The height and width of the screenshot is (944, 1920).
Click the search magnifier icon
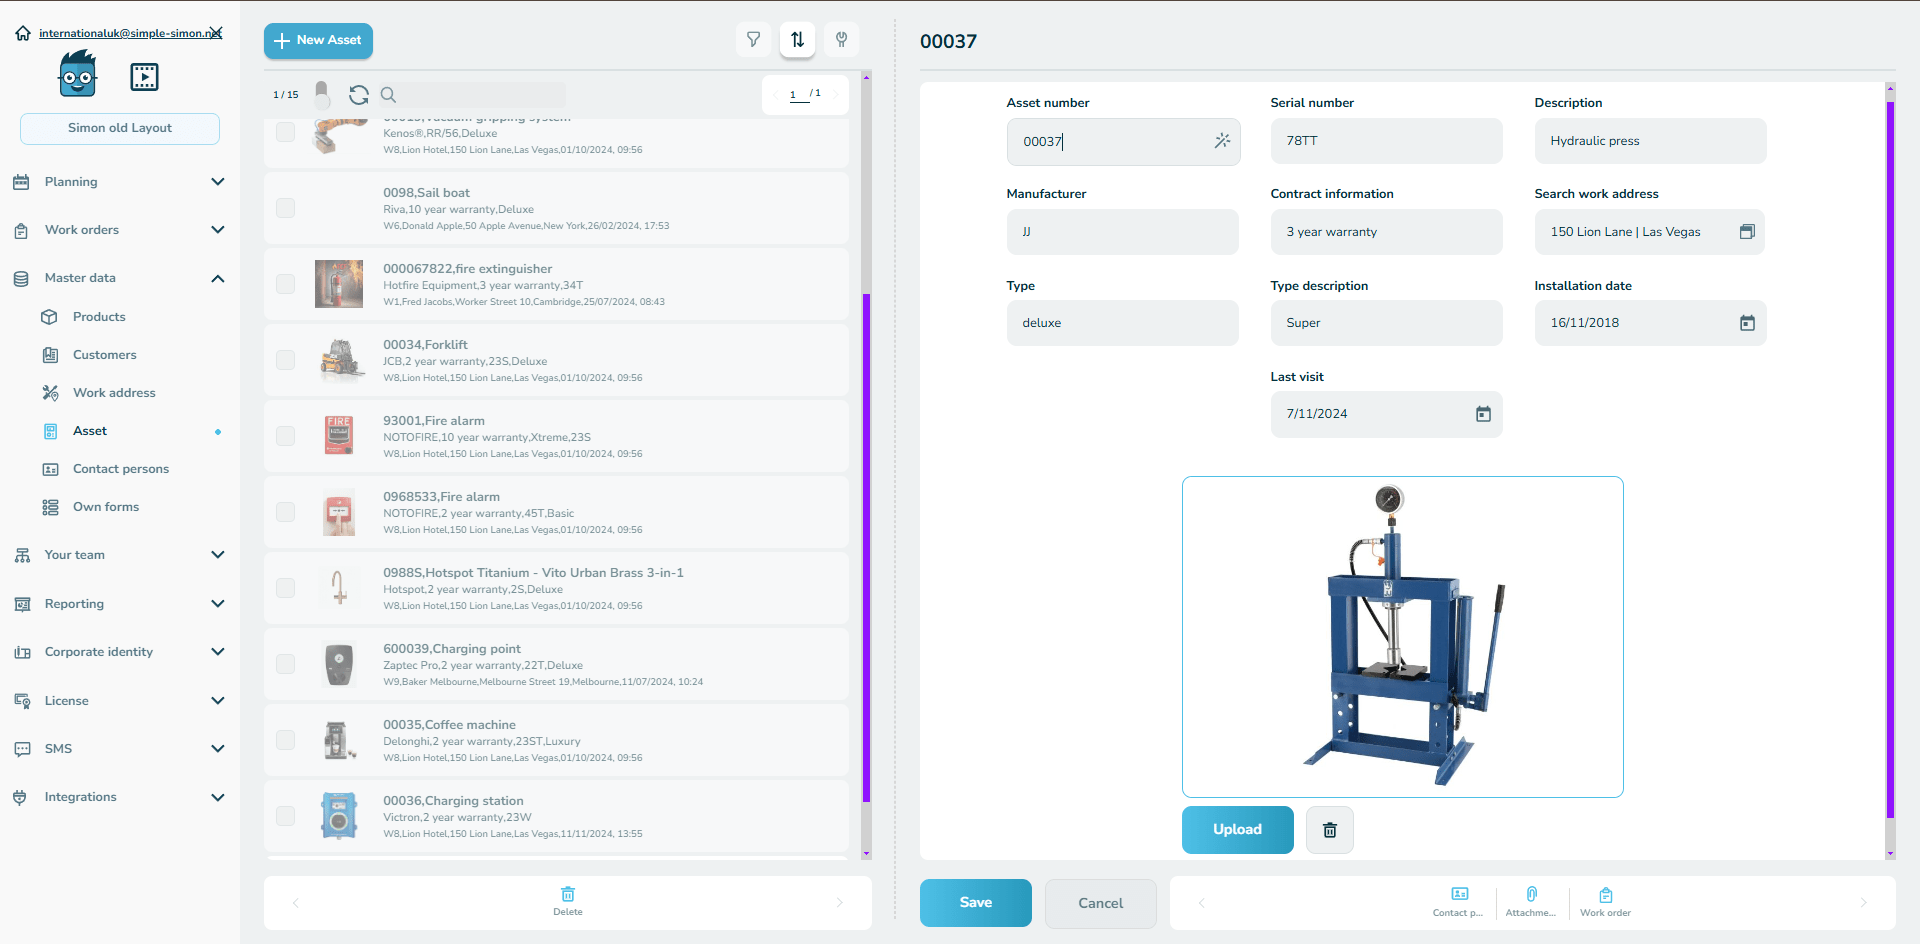pyautogui.click(x=389, y=95)
